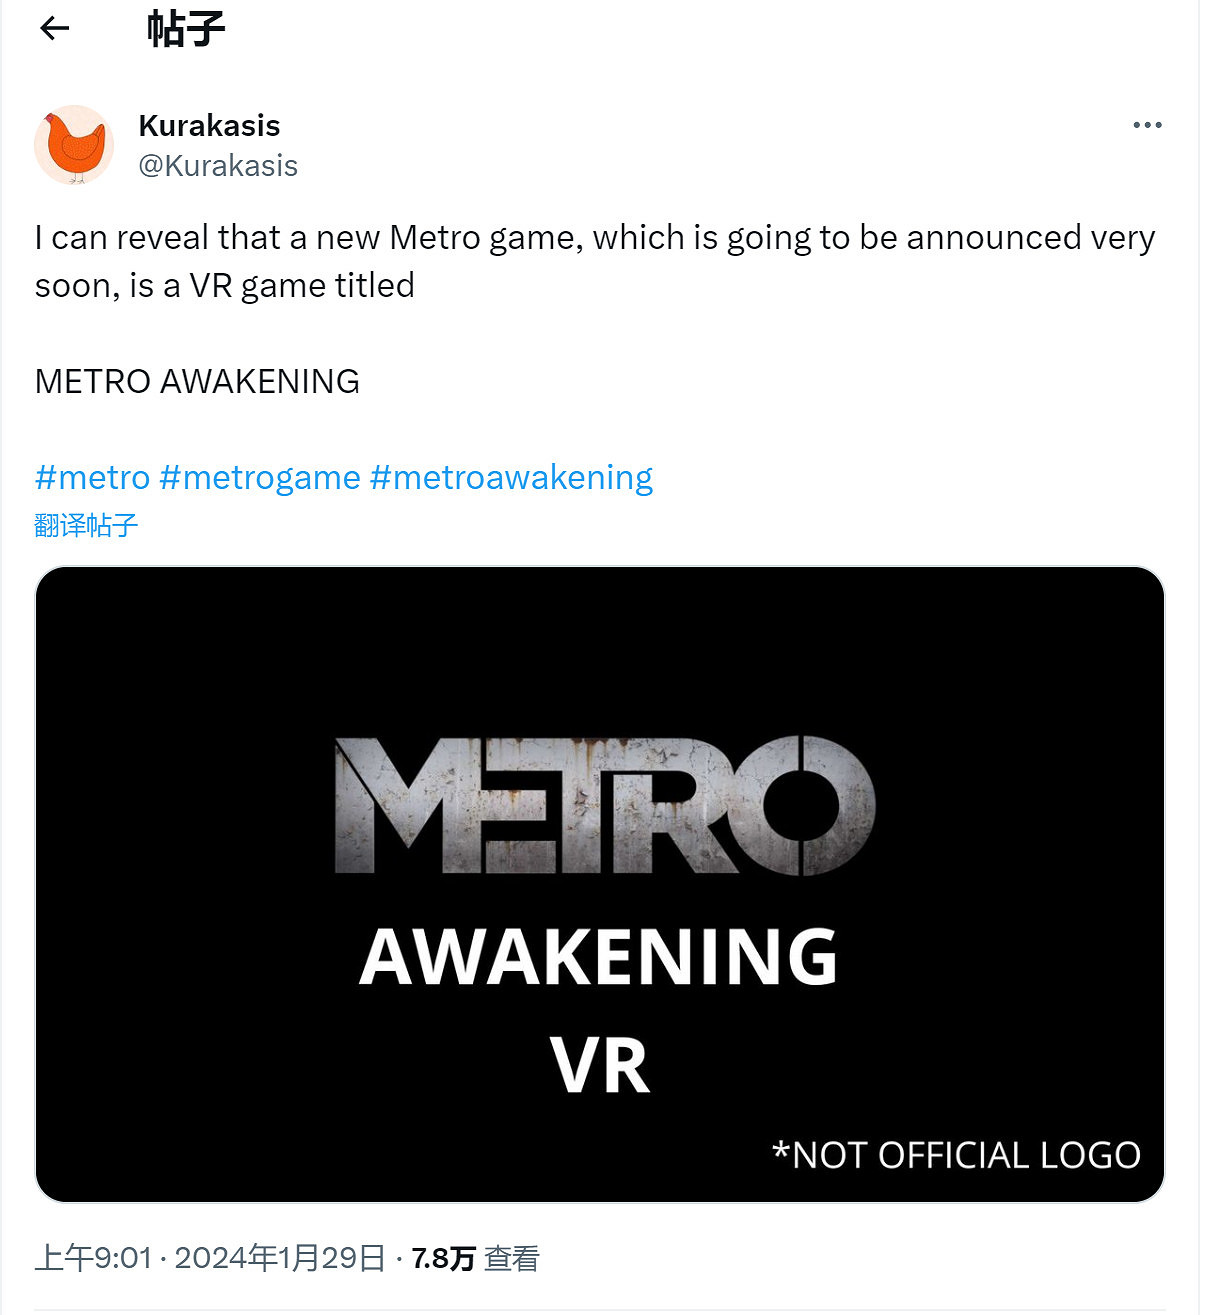Image resolution: width=1220 pixels, height=1315 pixels.
Task: Click the white VR text in image
Action: point(600,1066)
